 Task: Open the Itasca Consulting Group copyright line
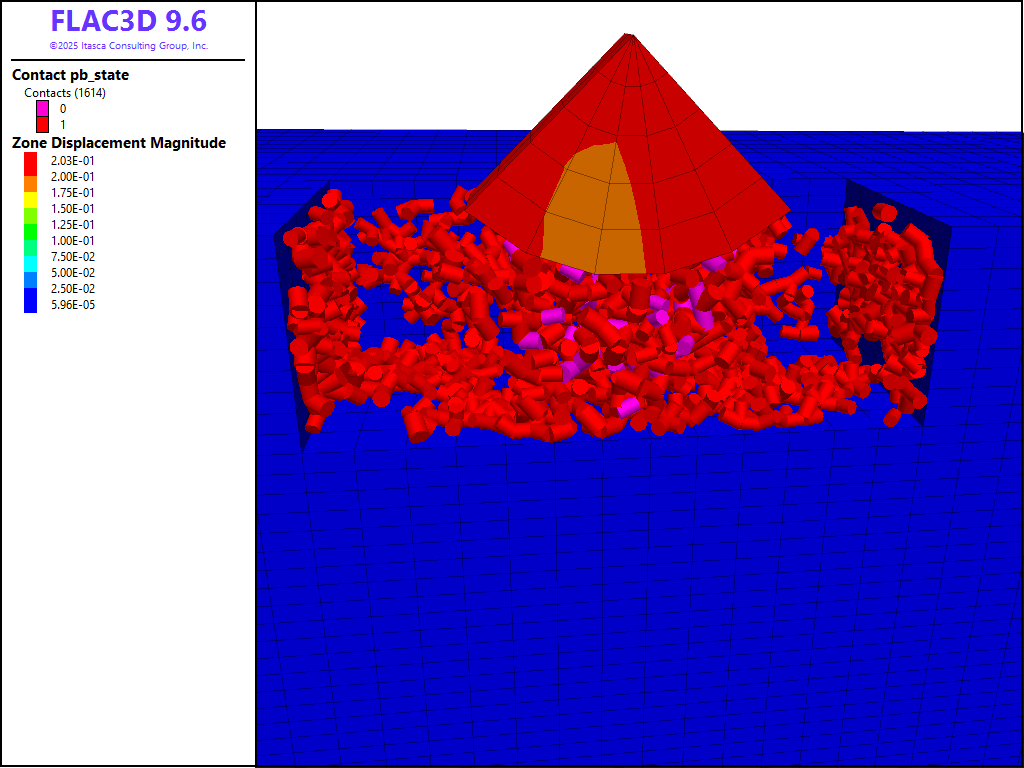[129, 46]
